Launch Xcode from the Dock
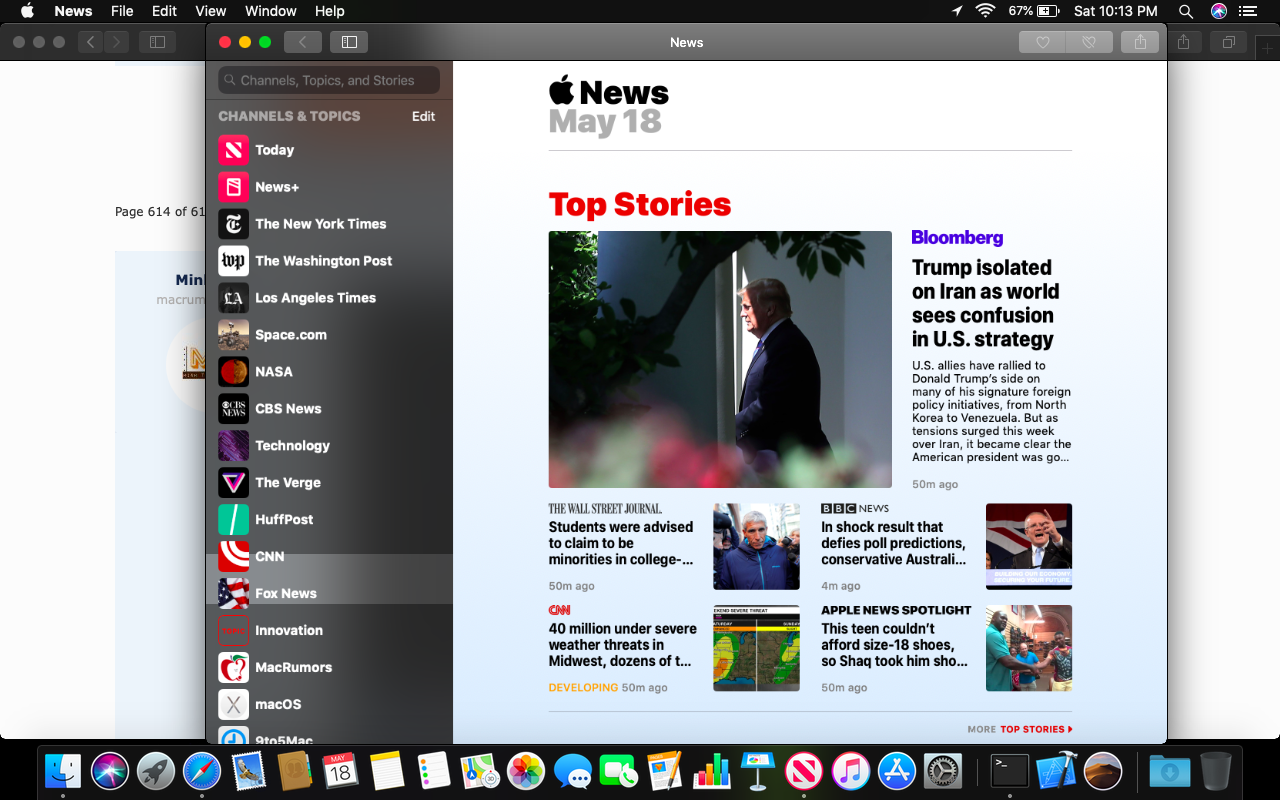1280x800 pixels. click(1056, 771)
